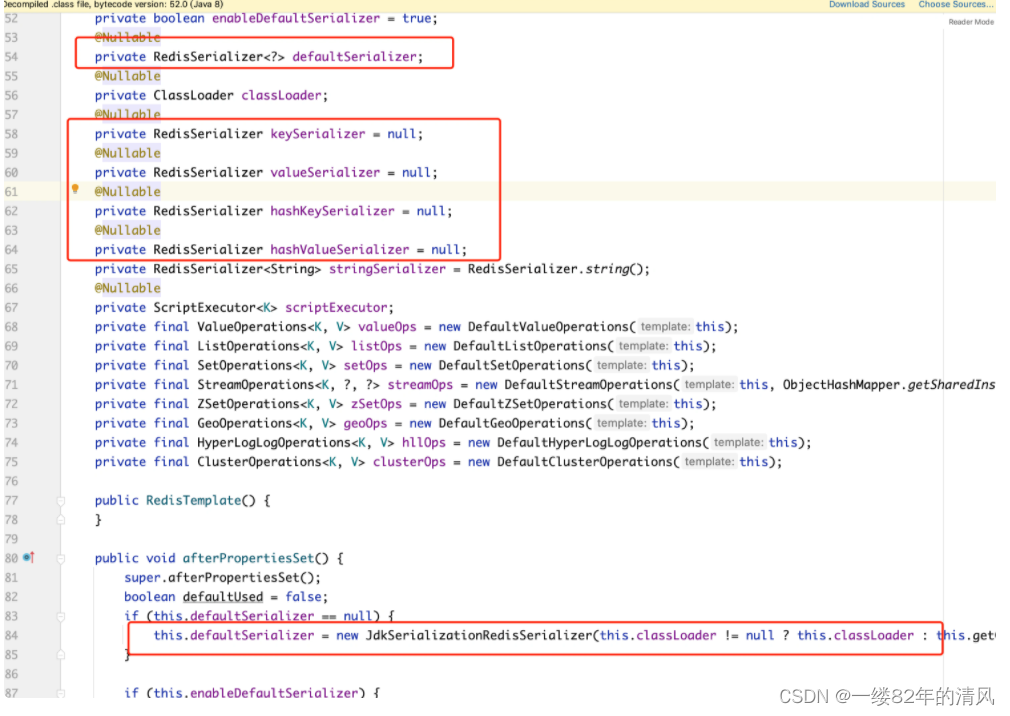Click keySerializer field on line 58
This screenshot has width=1010, height=716.
coord(318,134)
